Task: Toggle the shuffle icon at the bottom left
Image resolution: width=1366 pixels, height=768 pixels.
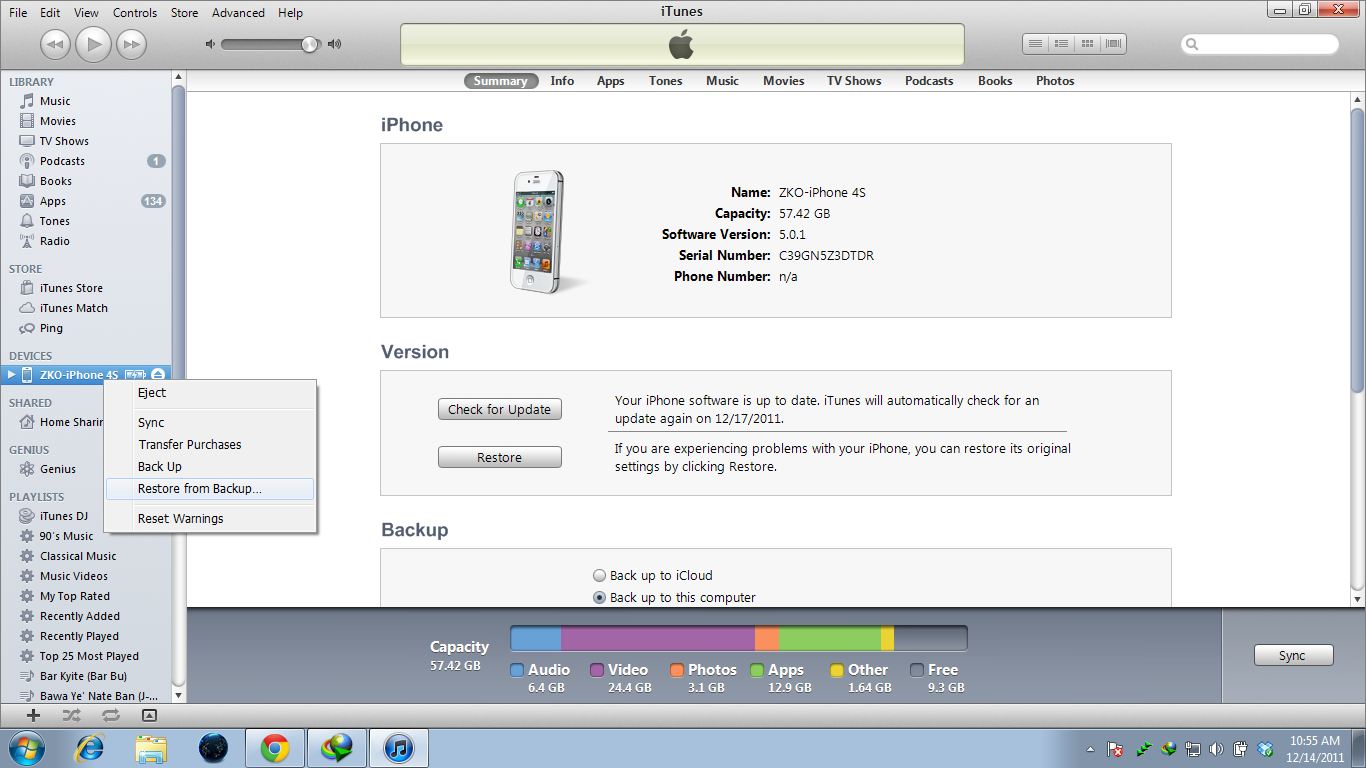Action: pyautogui.click(x=71, y=715)
